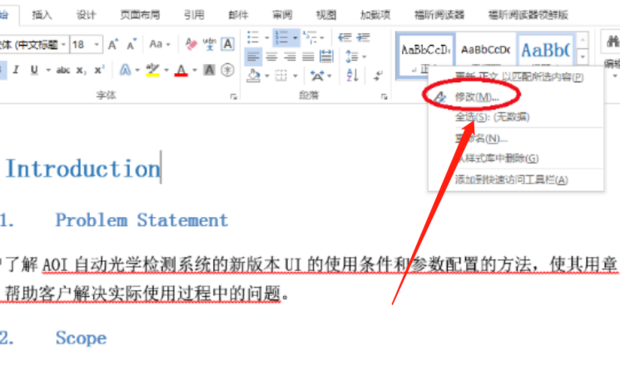Switch to the 插入 ribbon tab
Screen dimensions: 620x370
pyautogui.click(x=42, y=15)
